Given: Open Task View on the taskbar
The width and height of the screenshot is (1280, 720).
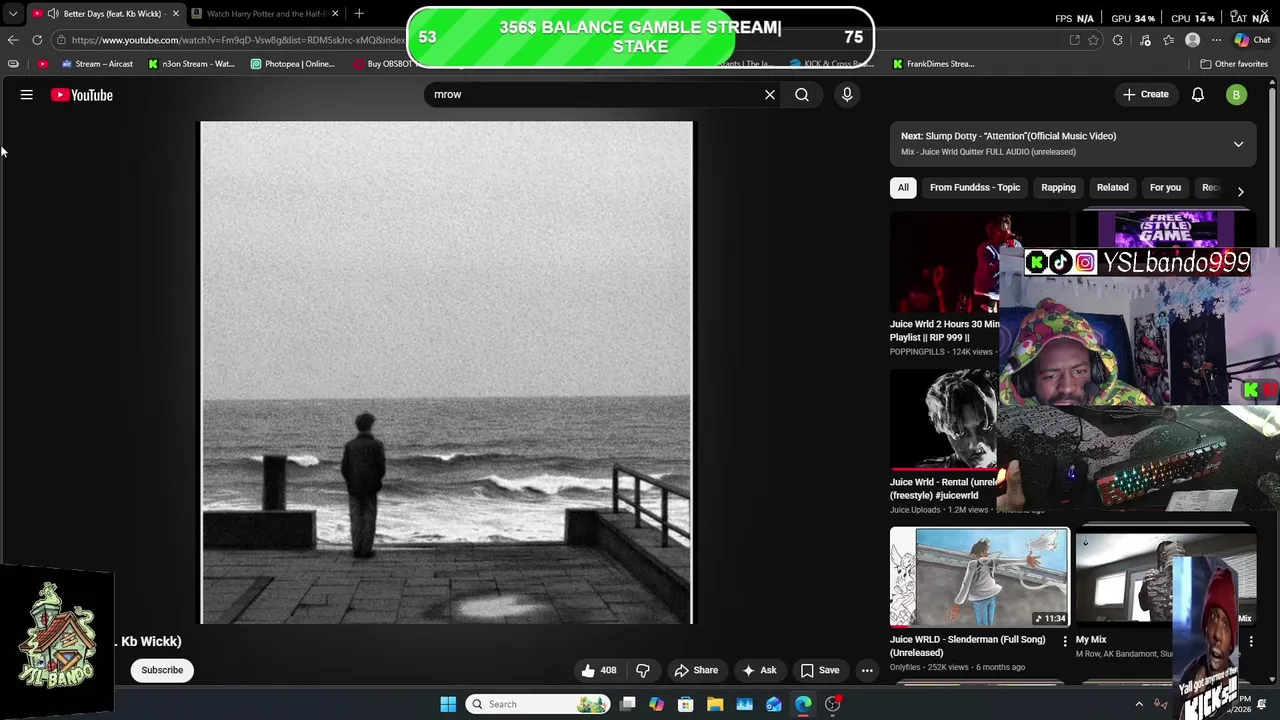Looking at the screenshot, I should pos(627,704).
